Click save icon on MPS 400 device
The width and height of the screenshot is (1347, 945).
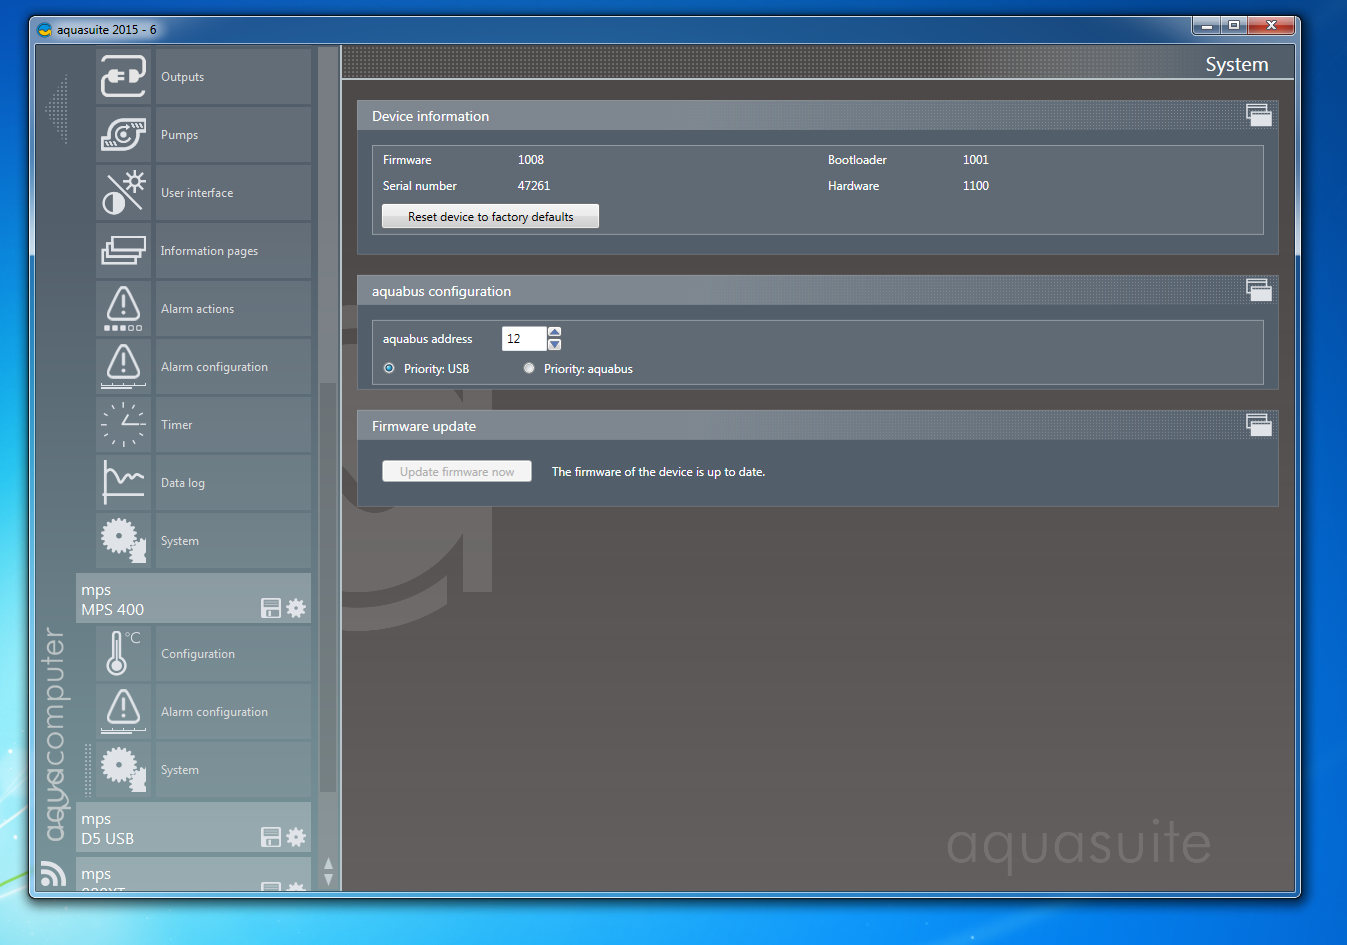[x=271, y=608]
